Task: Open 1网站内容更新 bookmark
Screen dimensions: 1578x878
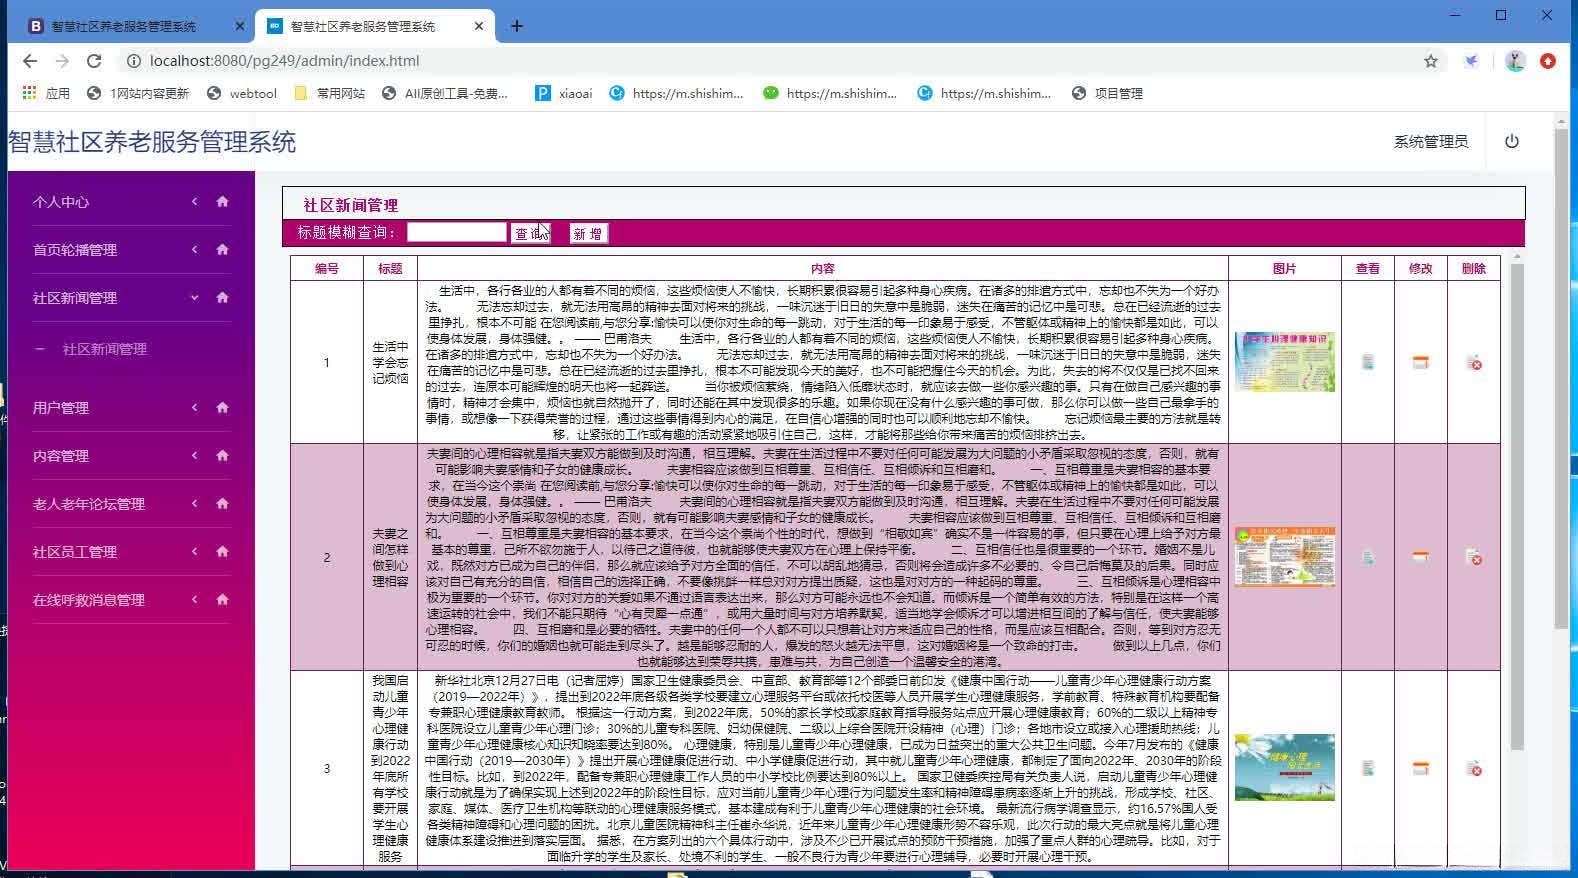Action: tap(138, 93)
